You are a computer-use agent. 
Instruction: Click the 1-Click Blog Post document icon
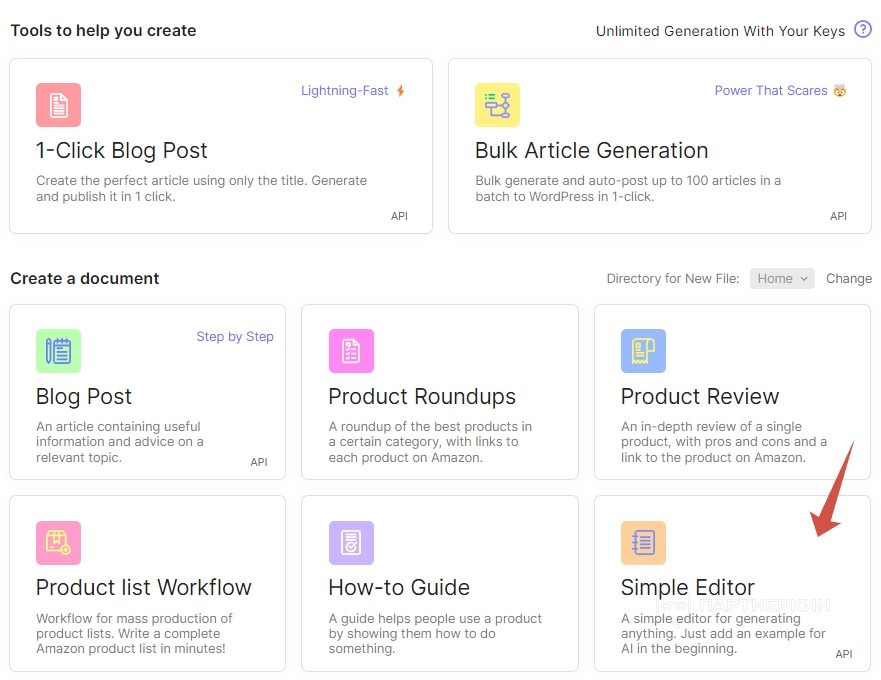point(58,105)
